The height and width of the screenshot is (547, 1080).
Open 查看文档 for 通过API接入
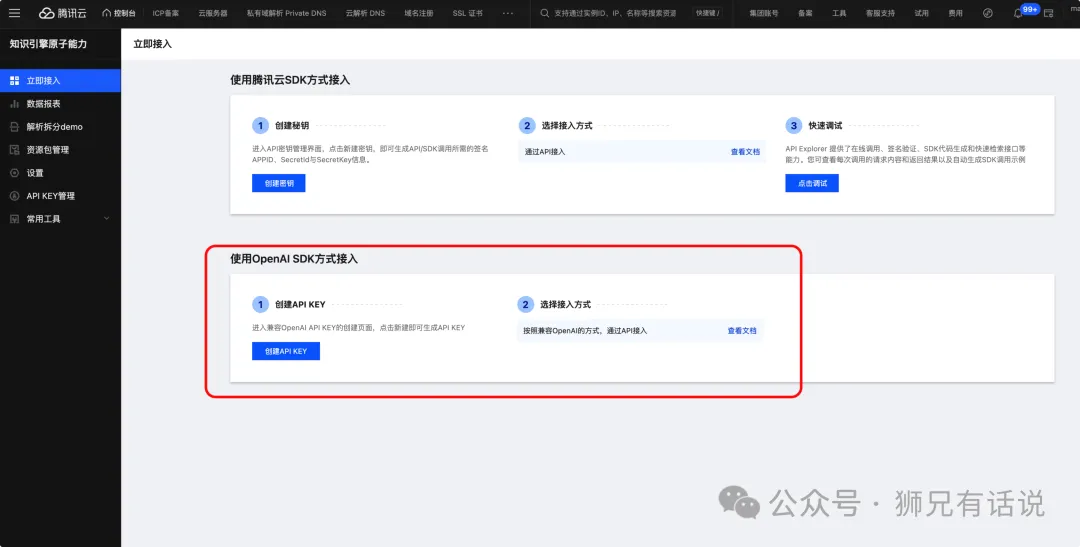pos(745,152)
